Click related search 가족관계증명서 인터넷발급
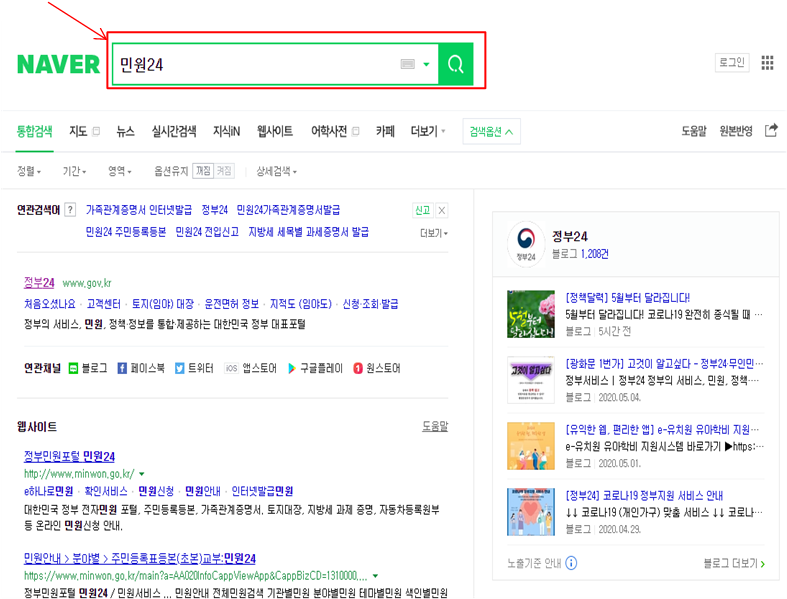 (139, 210)
